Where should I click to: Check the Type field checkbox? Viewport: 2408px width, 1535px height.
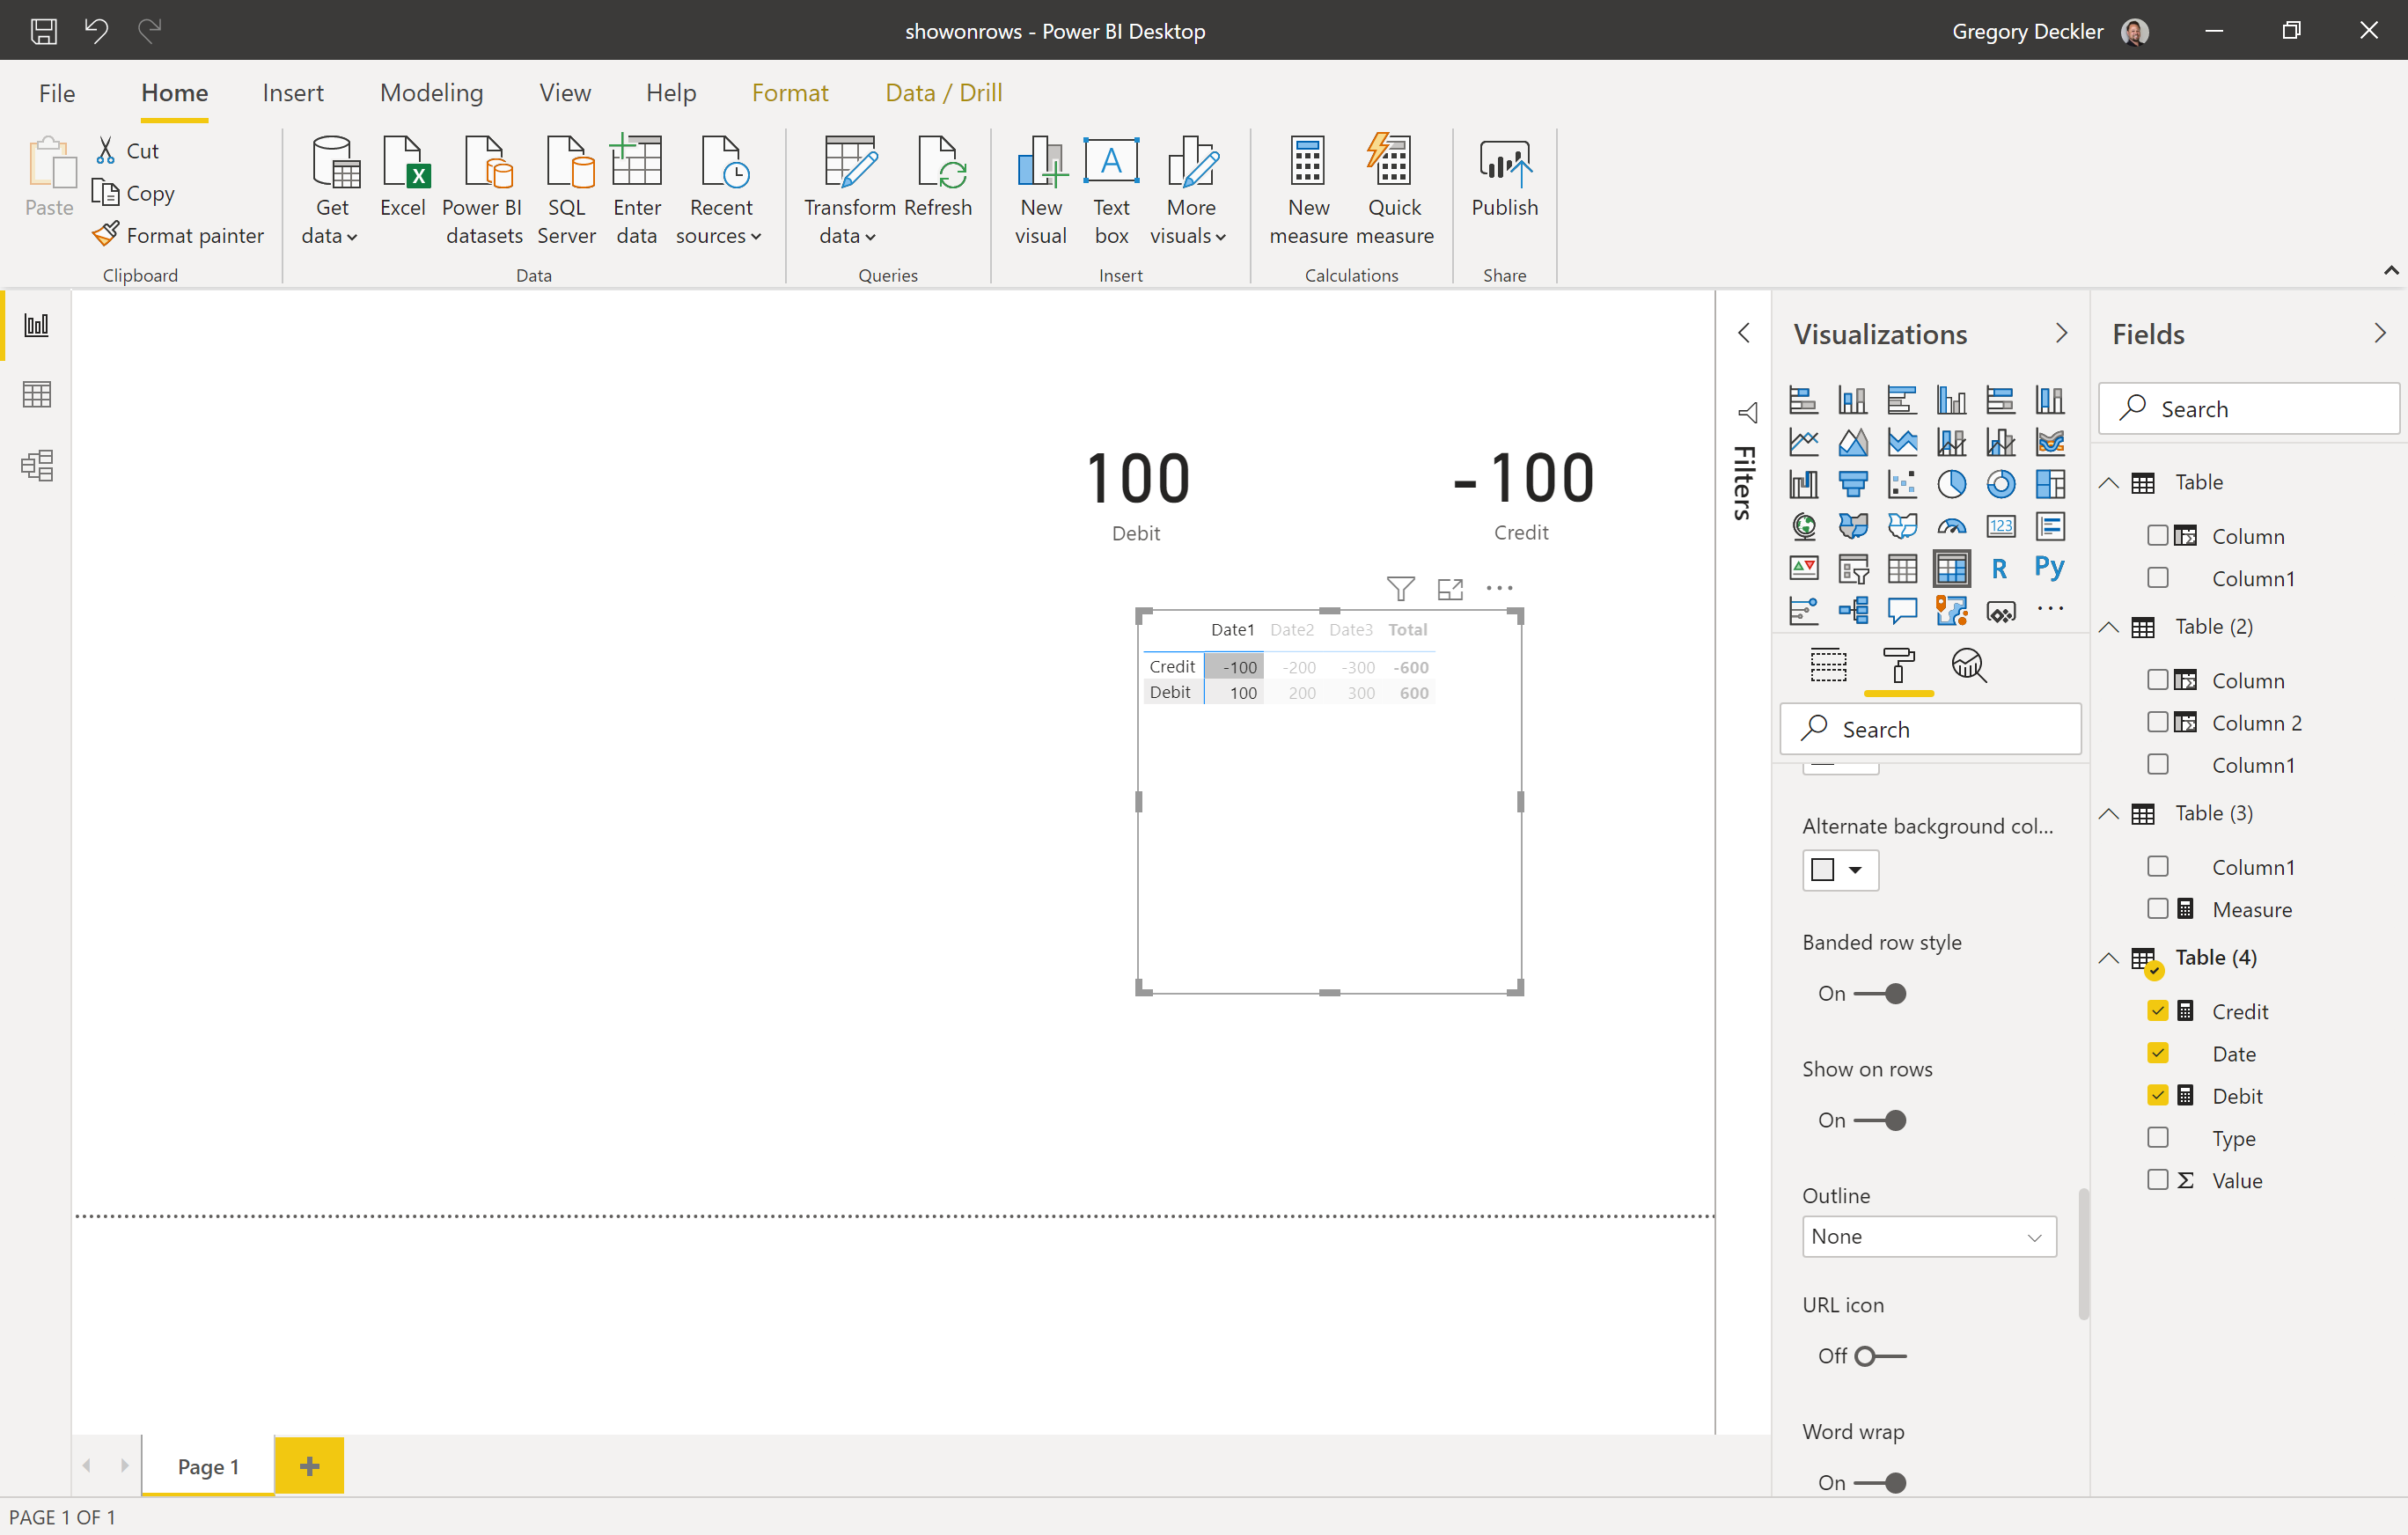click(x=2157, y=1138)
